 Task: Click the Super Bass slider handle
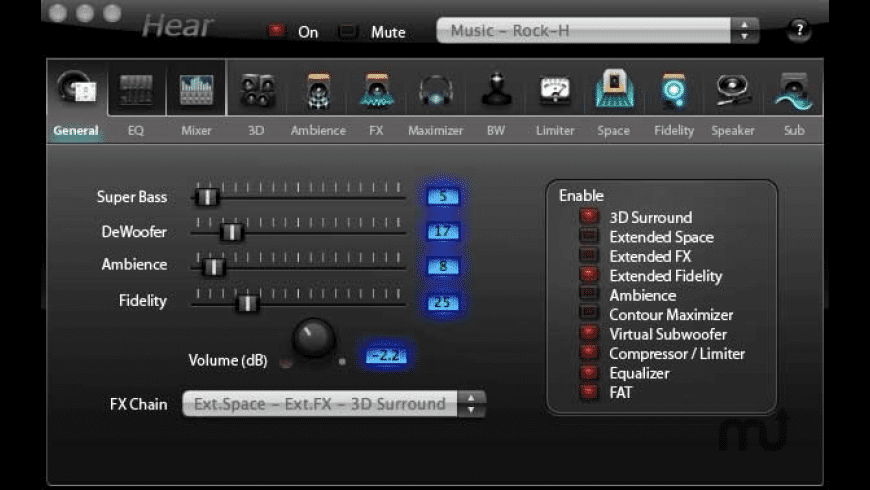coord(207,196)
